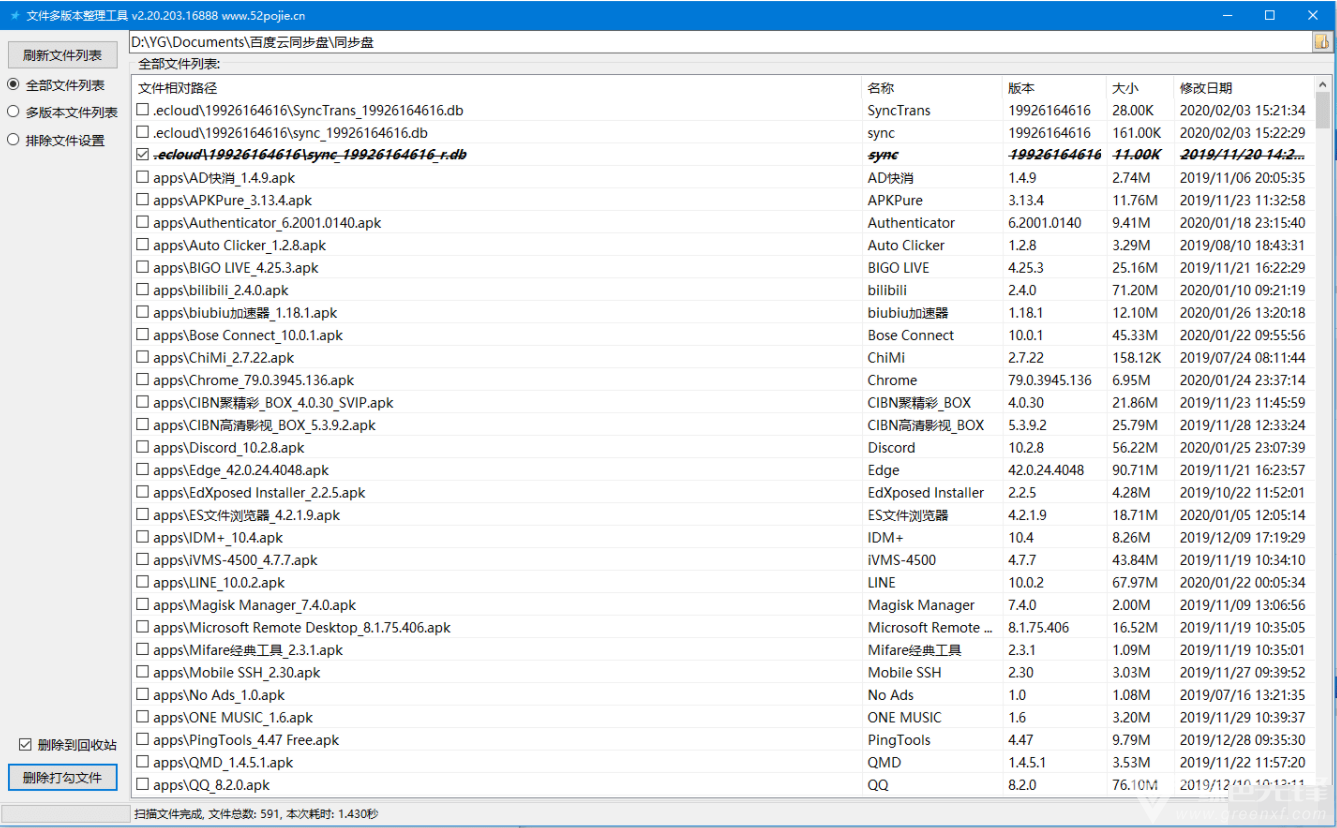Select the apps\ChiMi_2.7.22.apk row
Screen dimensions: 1337x828
tap(723, 358)
